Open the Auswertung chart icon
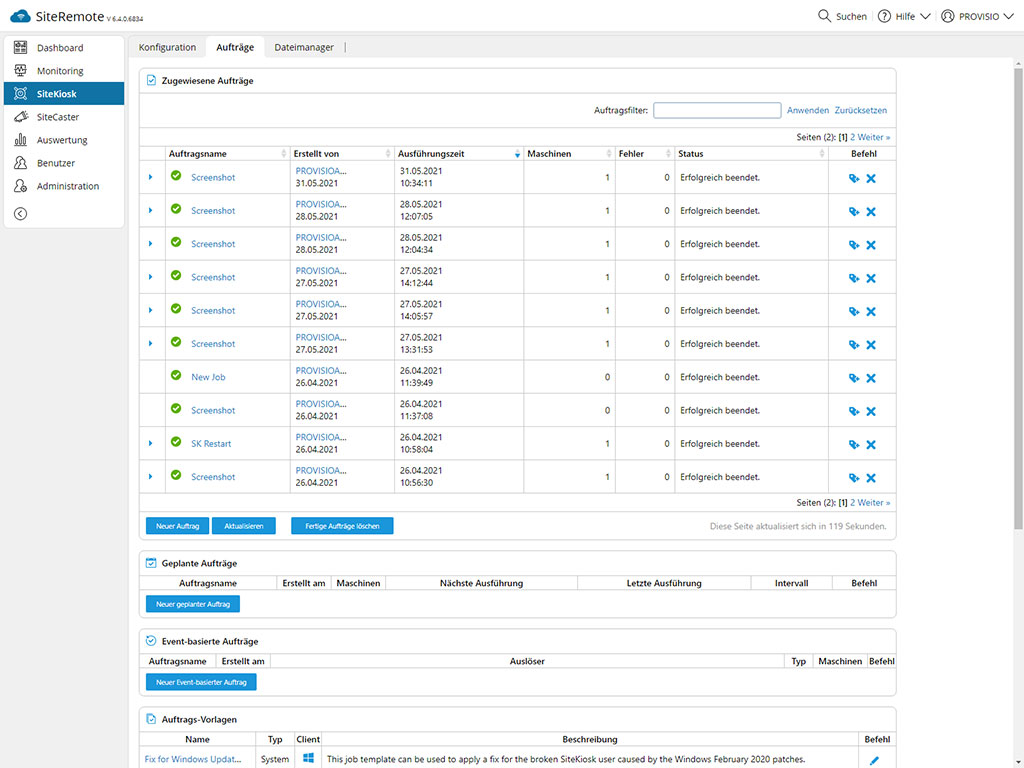The width and height of the screenshot is (1024, 768). 20,140
